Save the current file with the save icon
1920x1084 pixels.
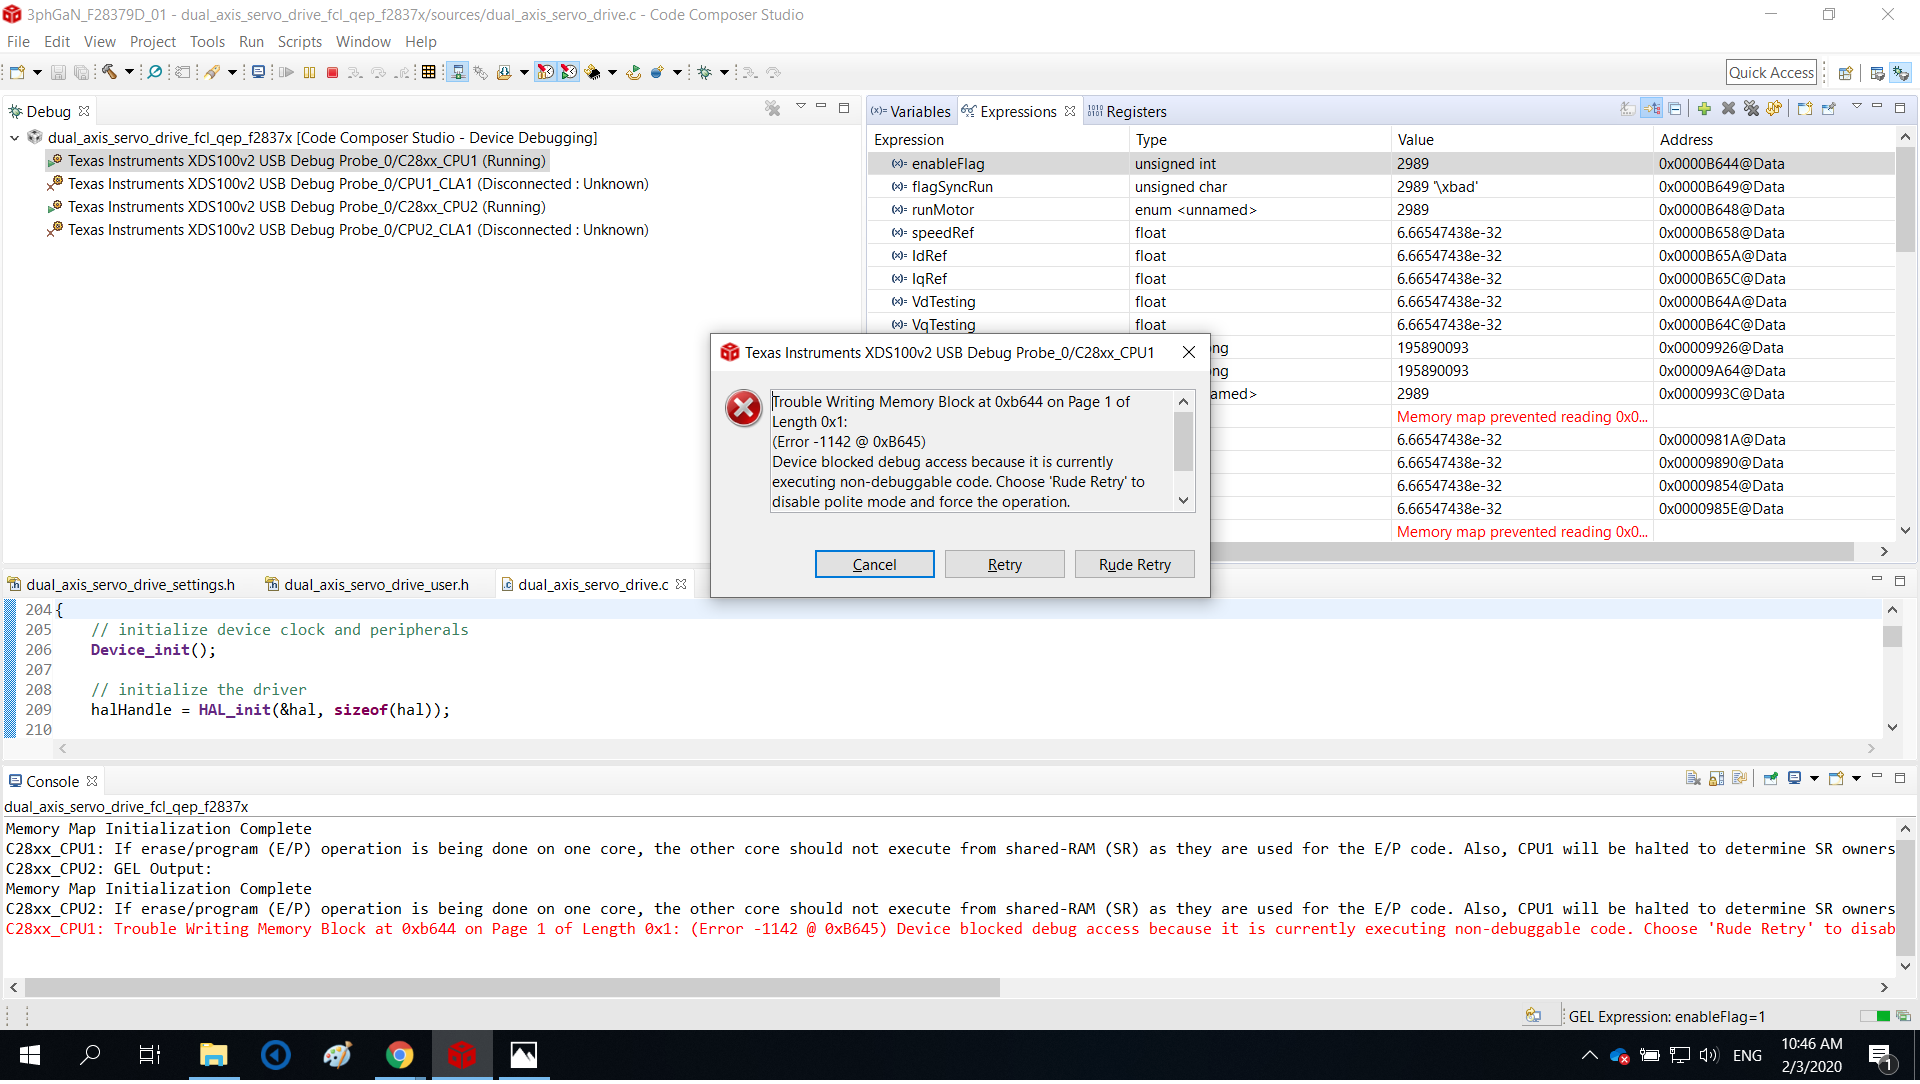pos(59,72)
